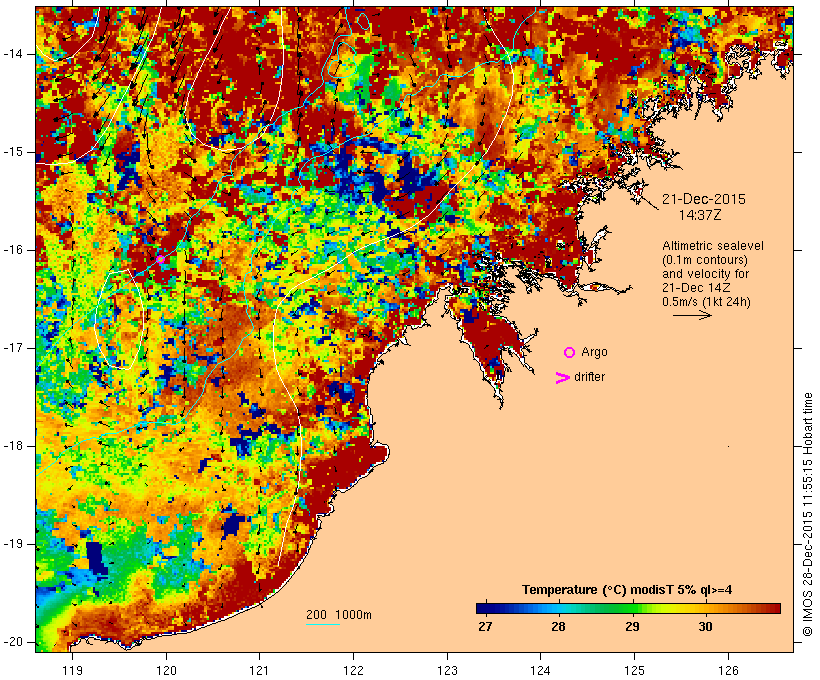Click the '200 1000m' depth contour label
The image size is (820, 680).
(x=339, y=615)
